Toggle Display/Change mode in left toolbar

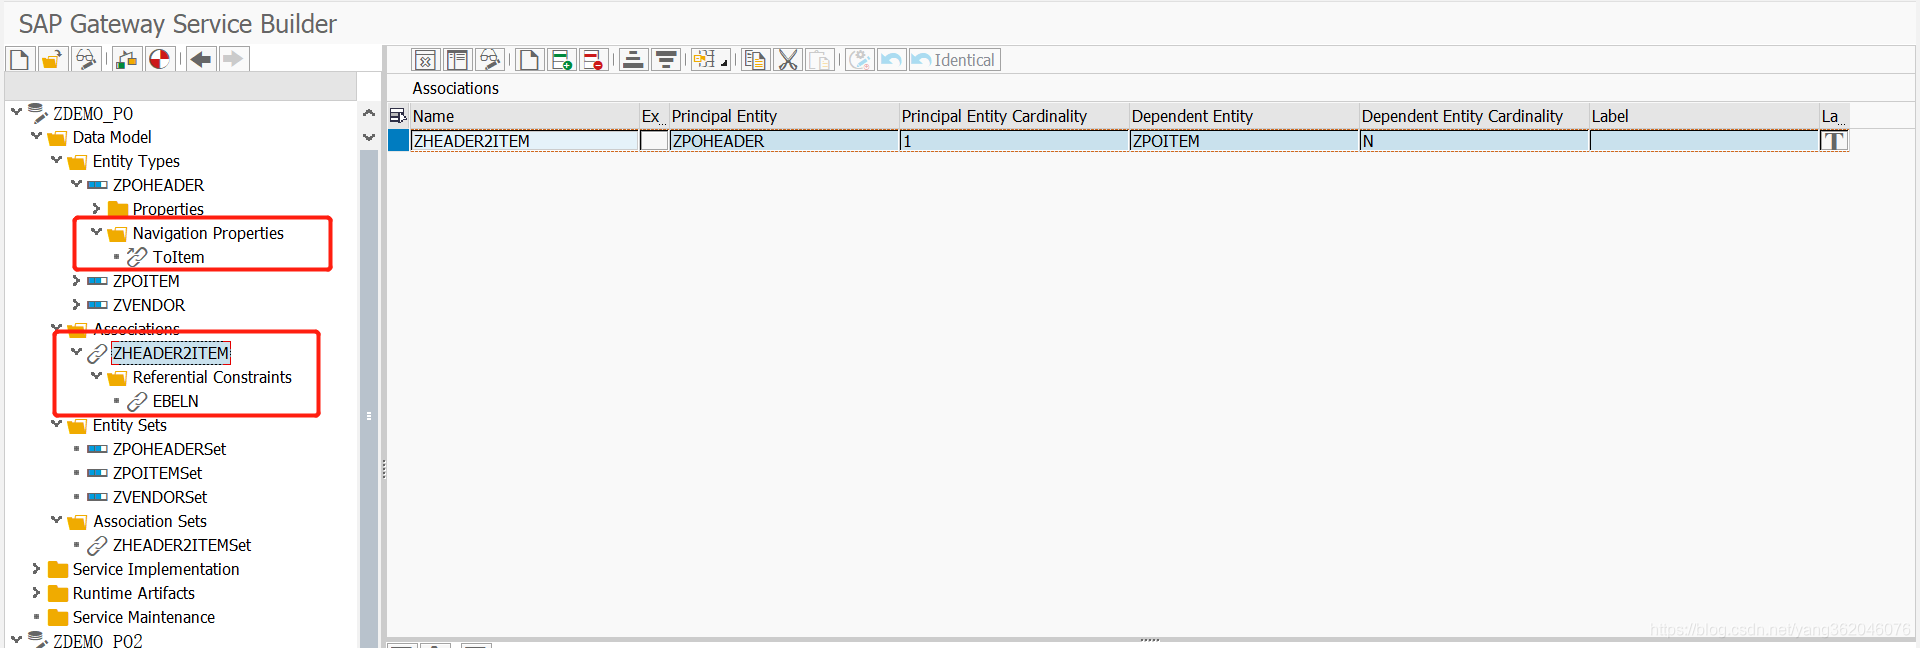pos(85,60)
